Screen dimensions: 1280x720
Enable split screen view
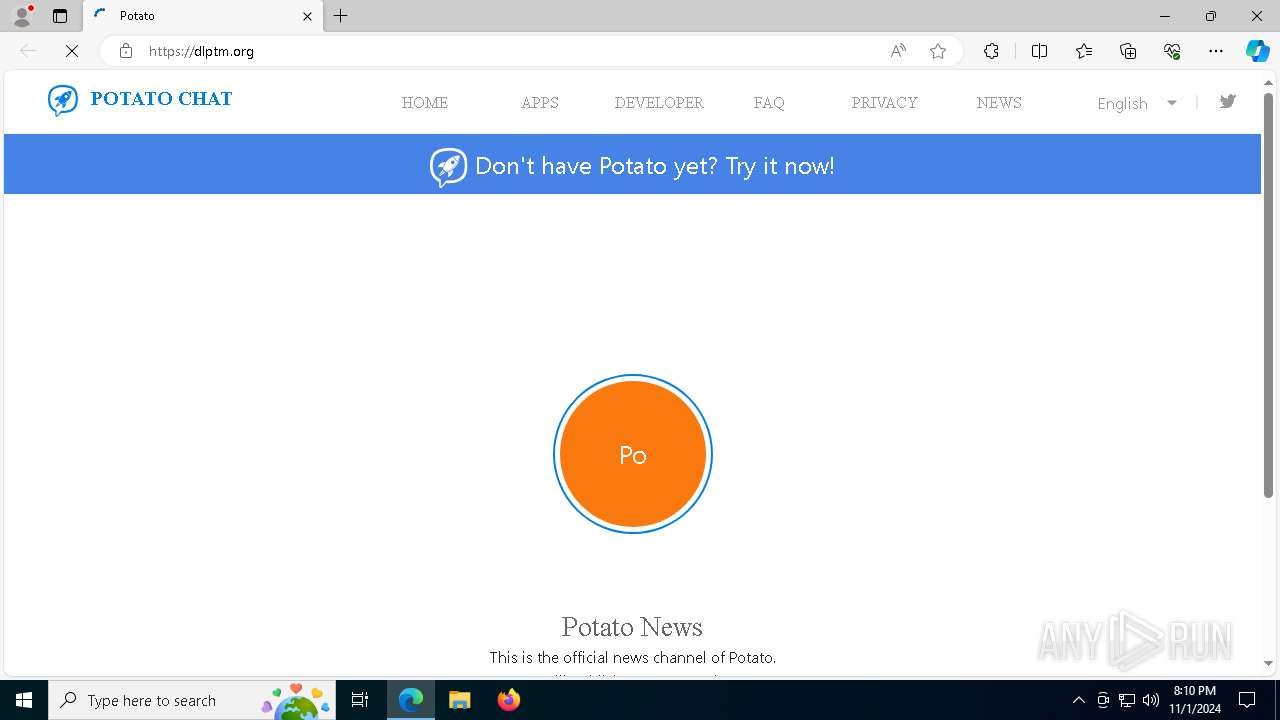point(1039,51)
